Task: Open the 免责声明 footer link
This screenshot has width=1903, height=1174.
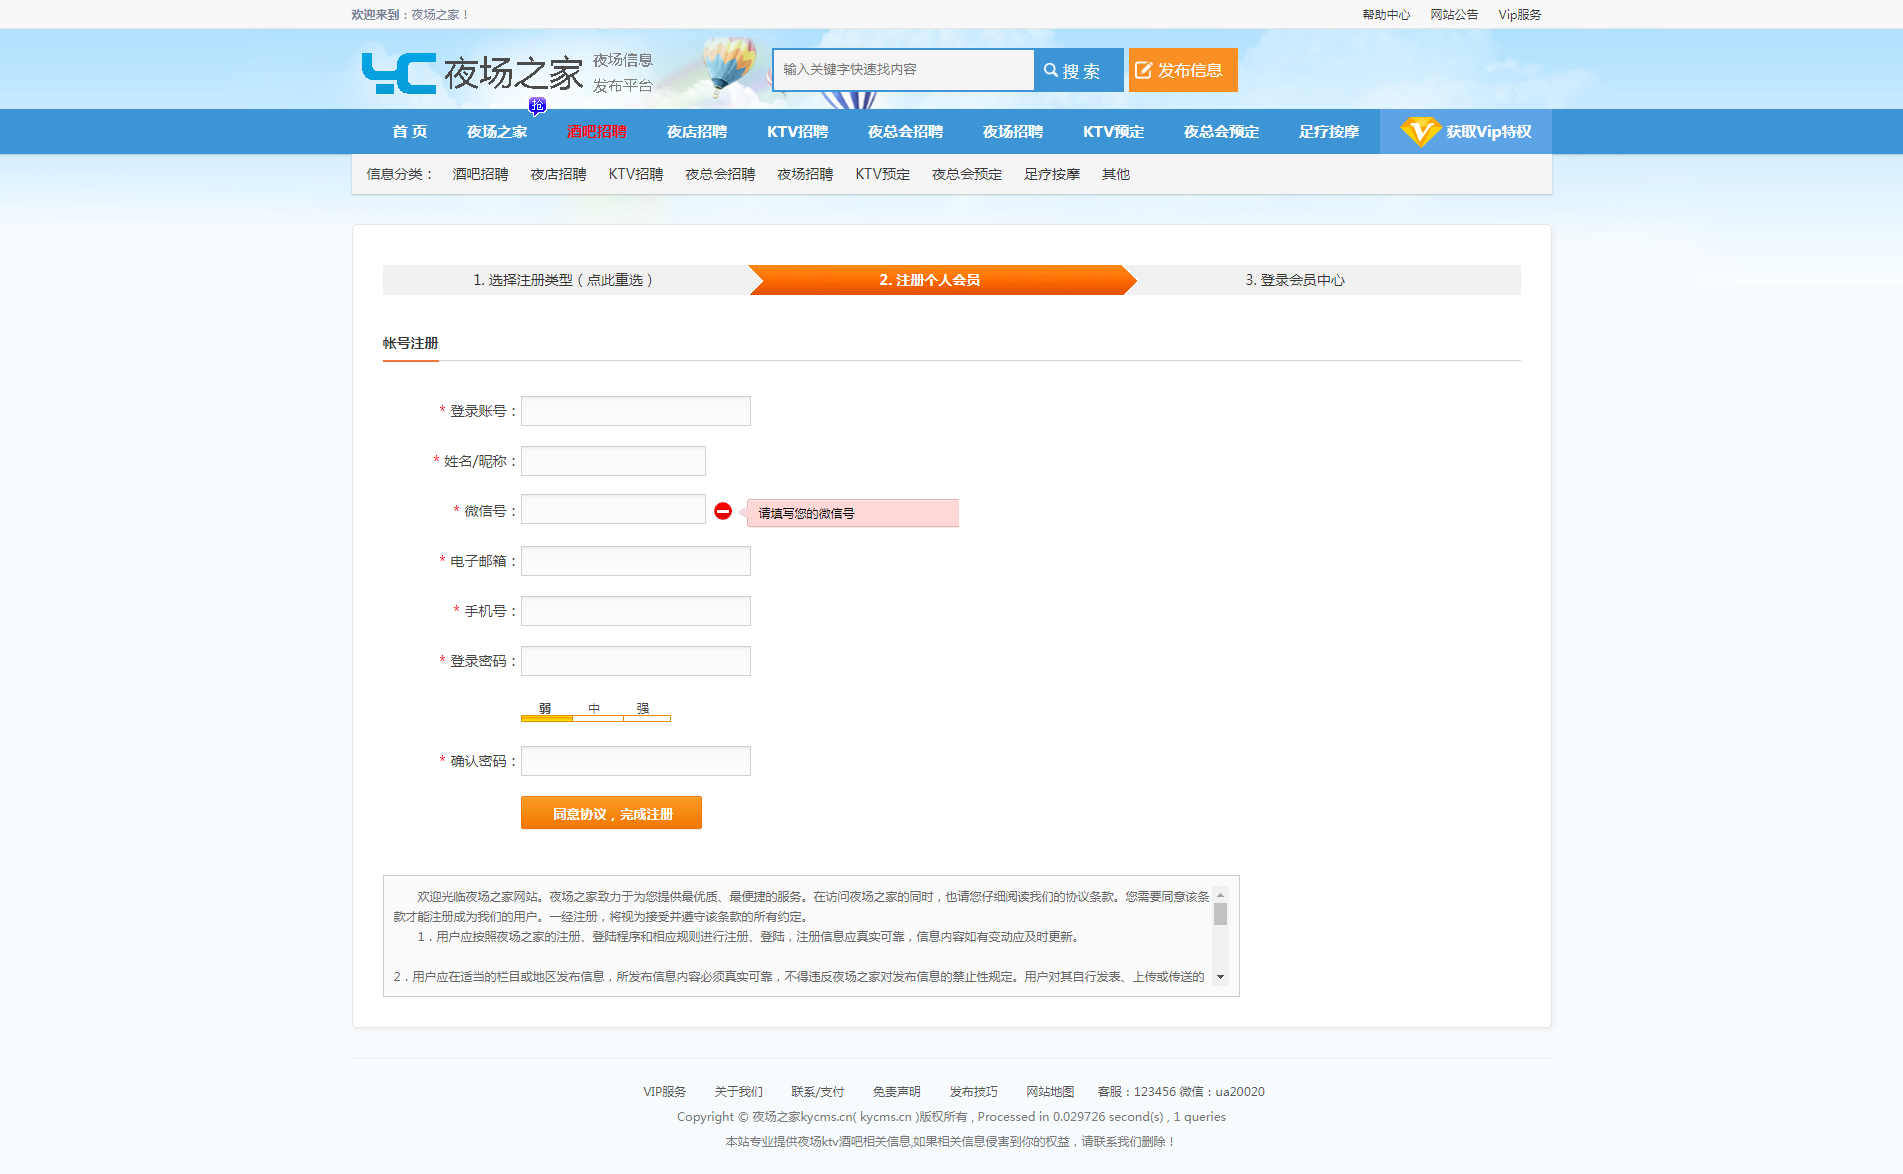Action: pos(896,1091)
